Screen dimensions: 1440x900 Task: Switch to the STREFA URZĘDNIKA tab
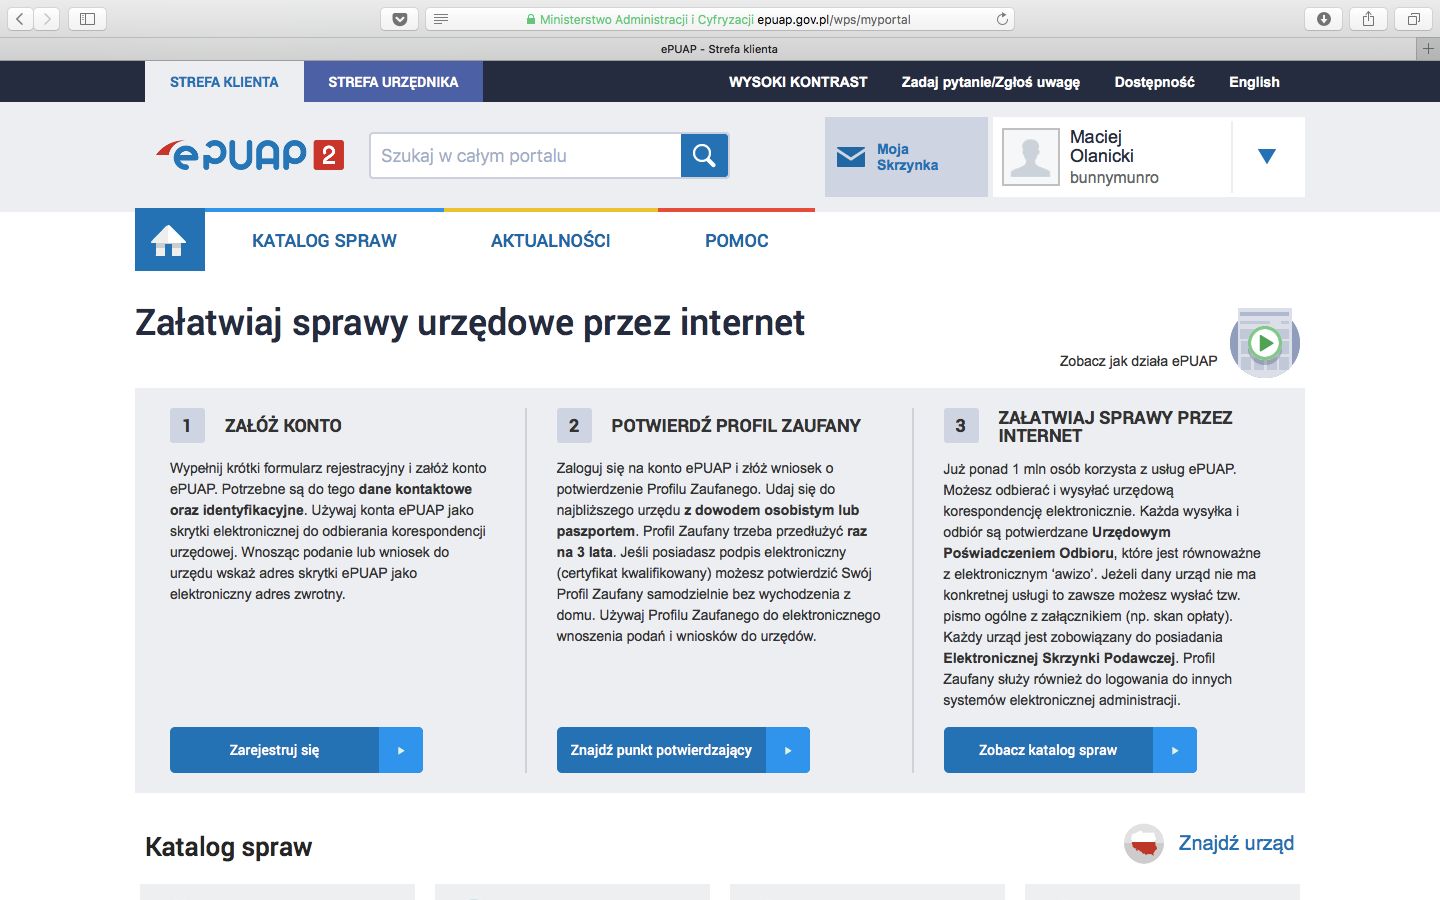point(393,82)
